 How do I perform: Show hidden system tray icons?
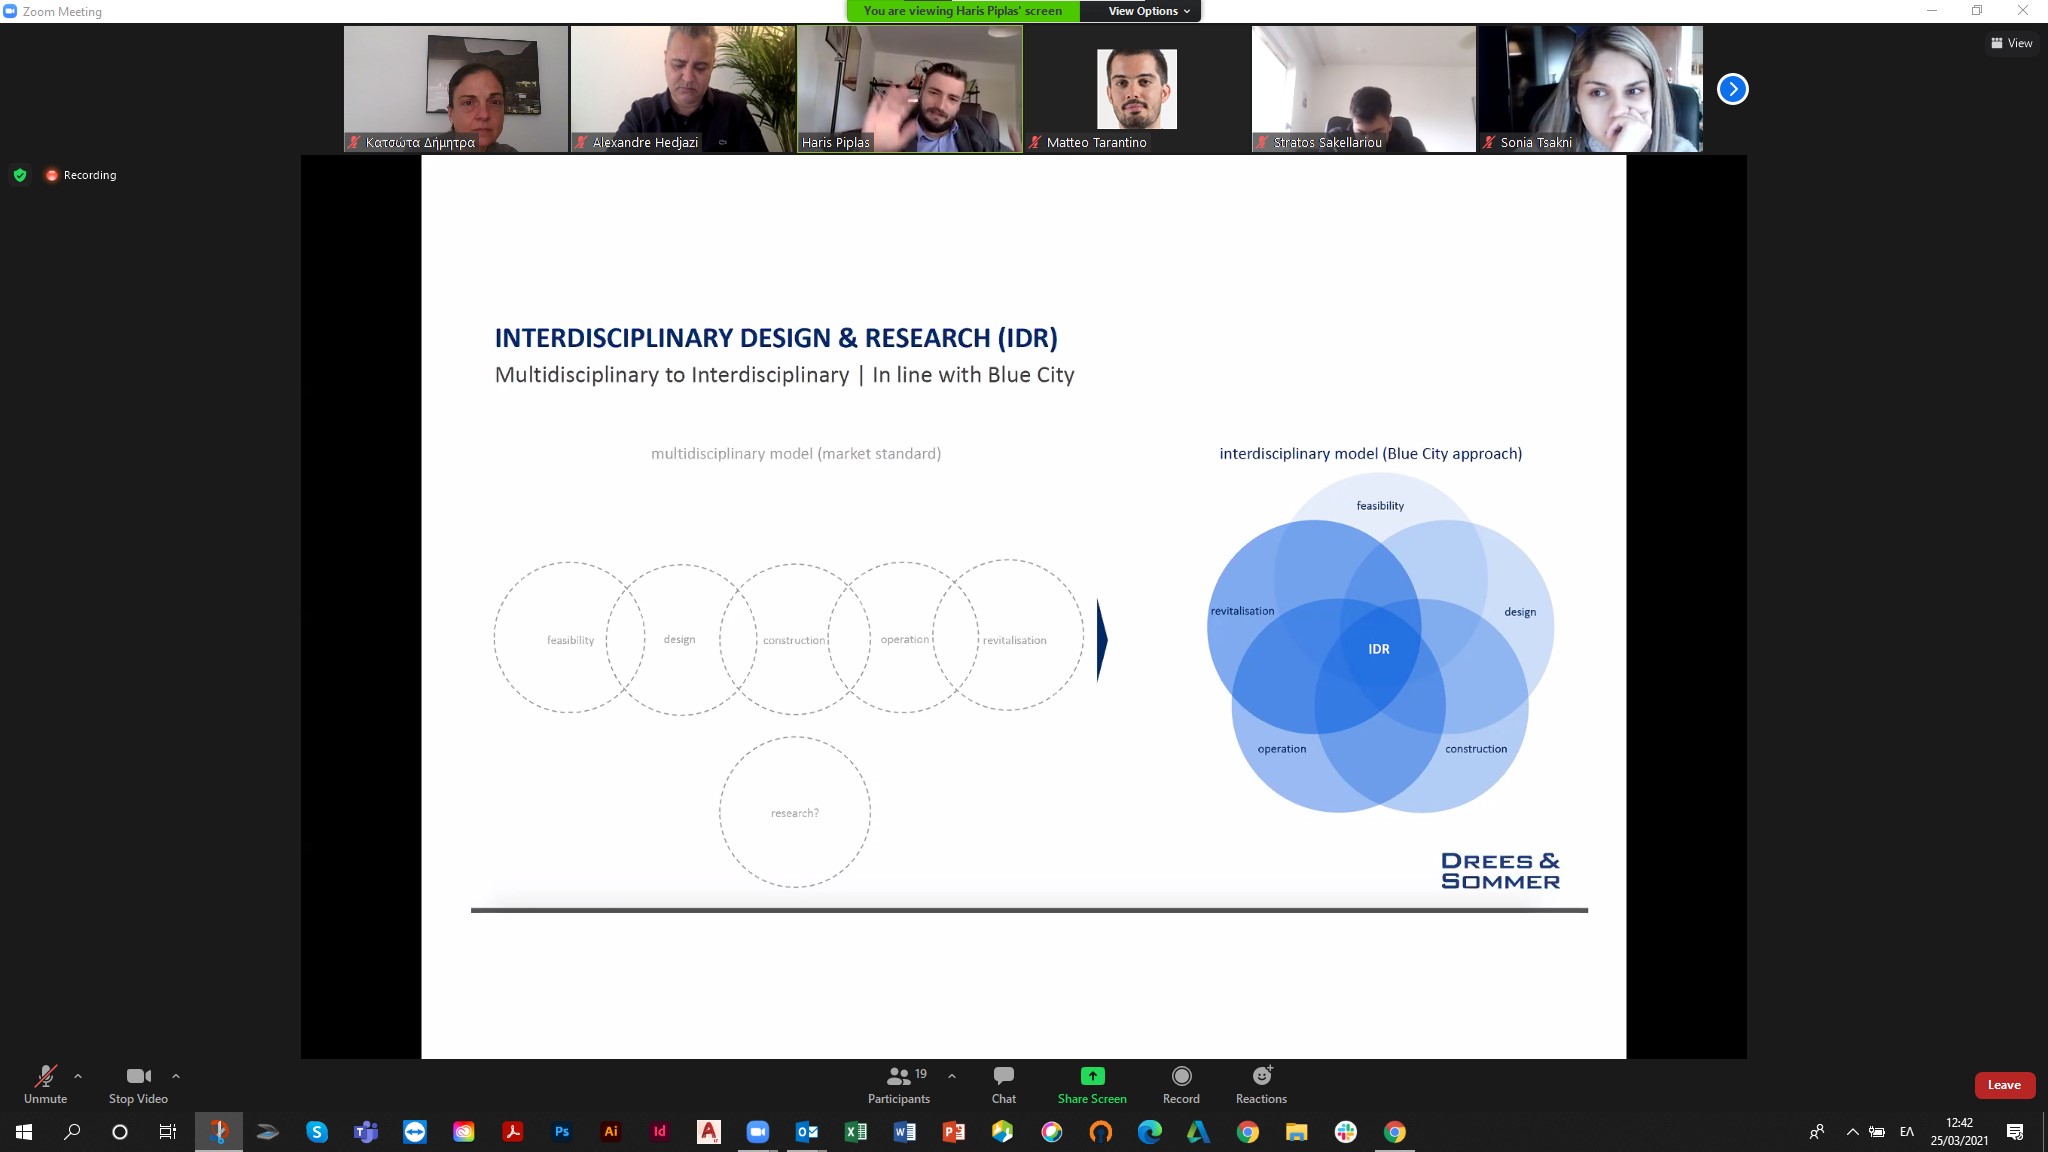[1852, 1132]
